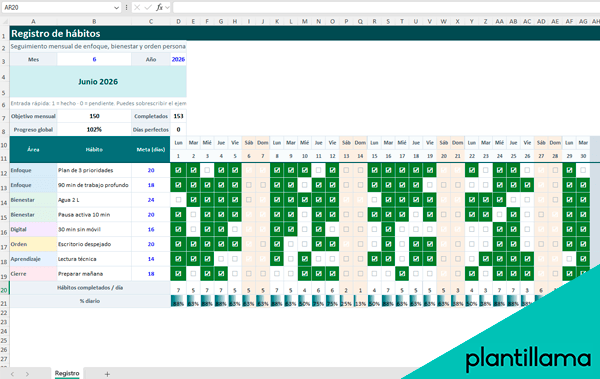Select meta value 16 for 30 min sin móvil
This screenshot has width=600, height=379.
click(151, 229)
